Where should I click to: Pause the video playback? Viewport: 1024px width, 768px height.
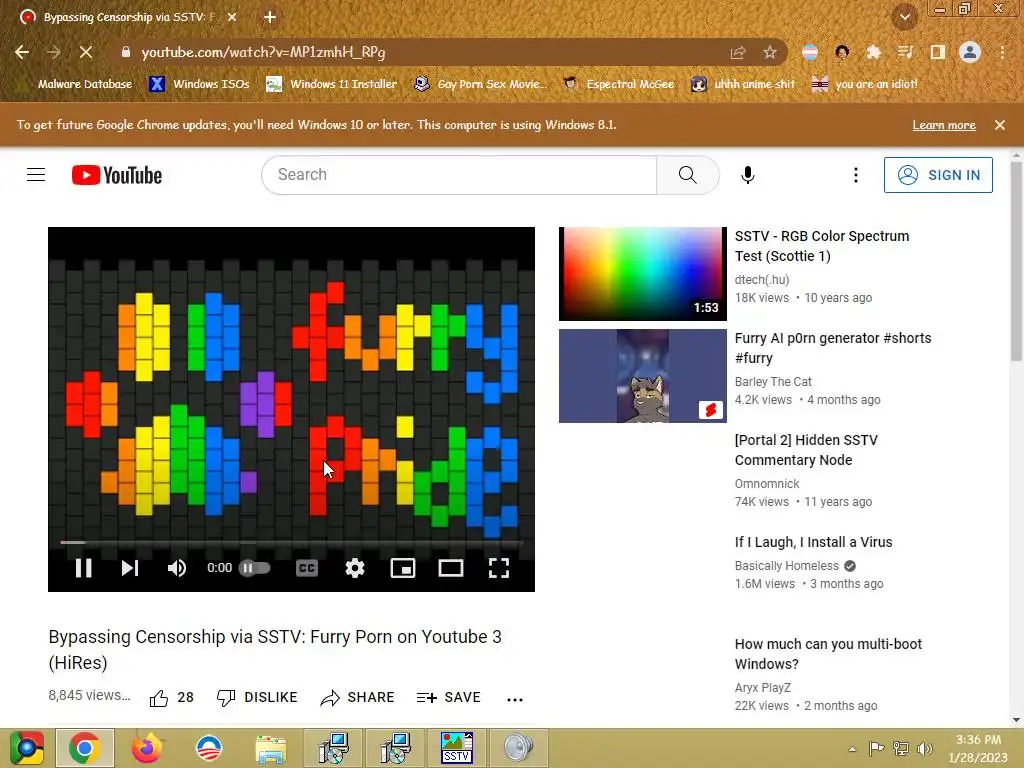click(84, 568)
